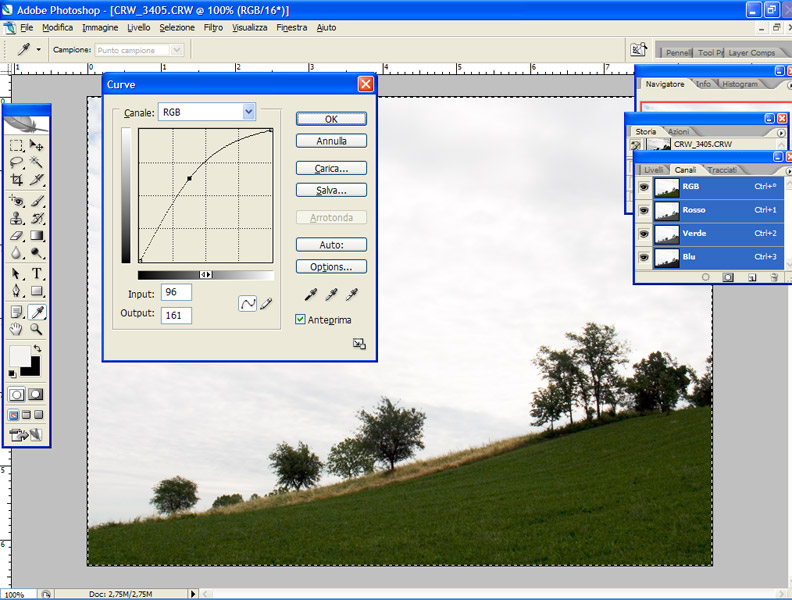
Task: Choose the Zoom magnifier tool
Action: point(37,329)
